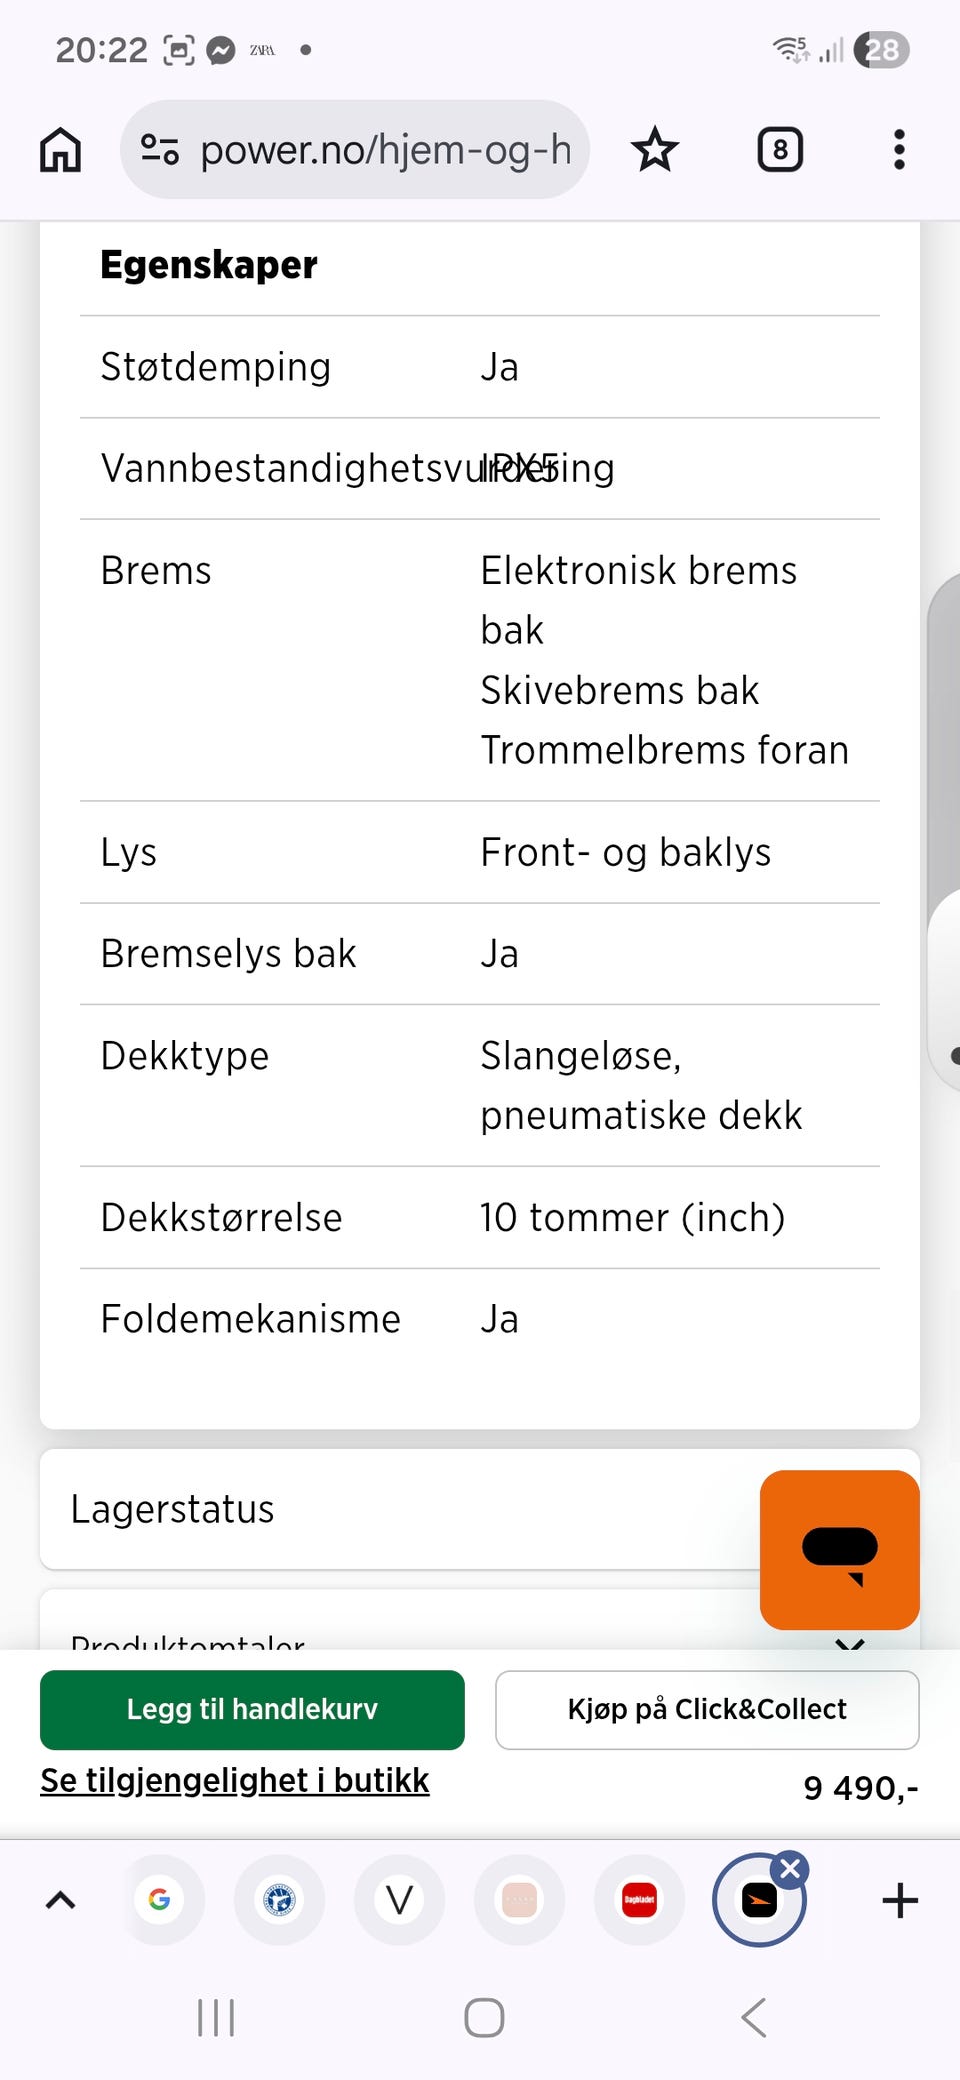Open the Chrome three-dot menu
Image resolution: width=960 pixels, height=2080 pixels.
pyautogui.click(x=899, y=150)
